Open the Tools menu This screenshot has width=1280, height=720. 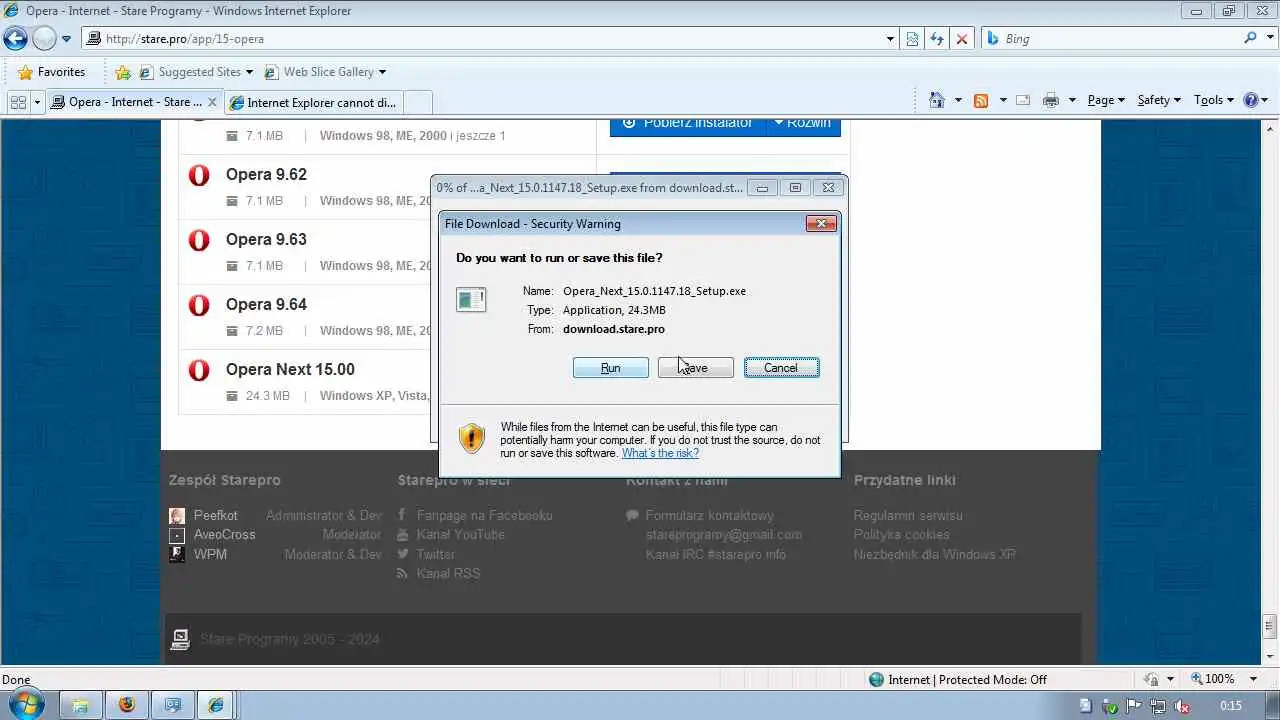1214,100
